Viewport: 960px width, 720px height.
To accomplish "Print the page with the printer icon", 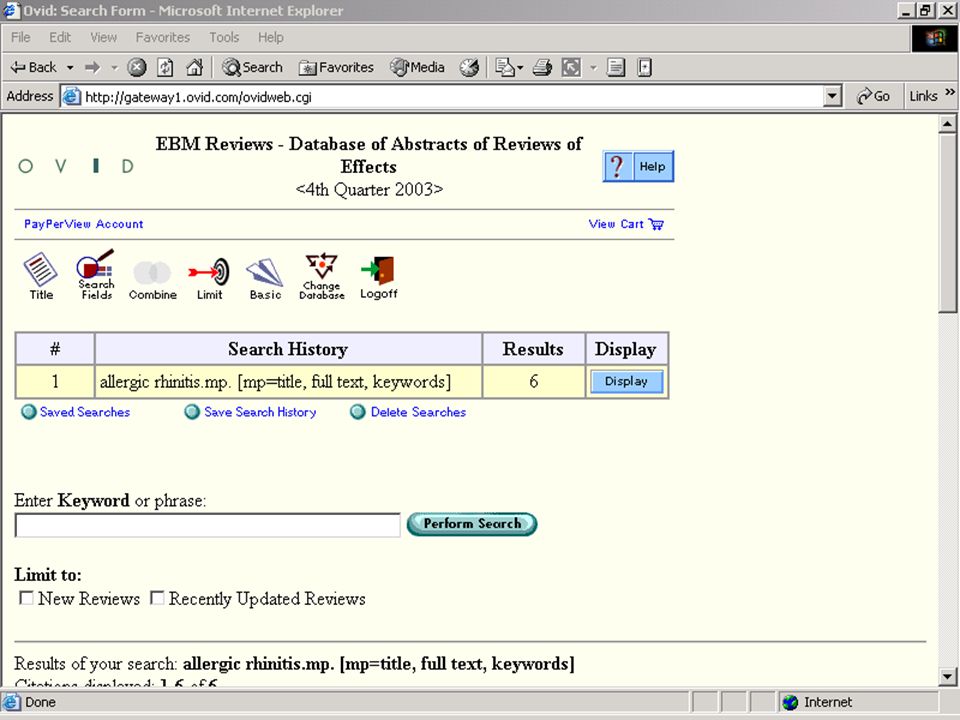I will coord(542,67).
